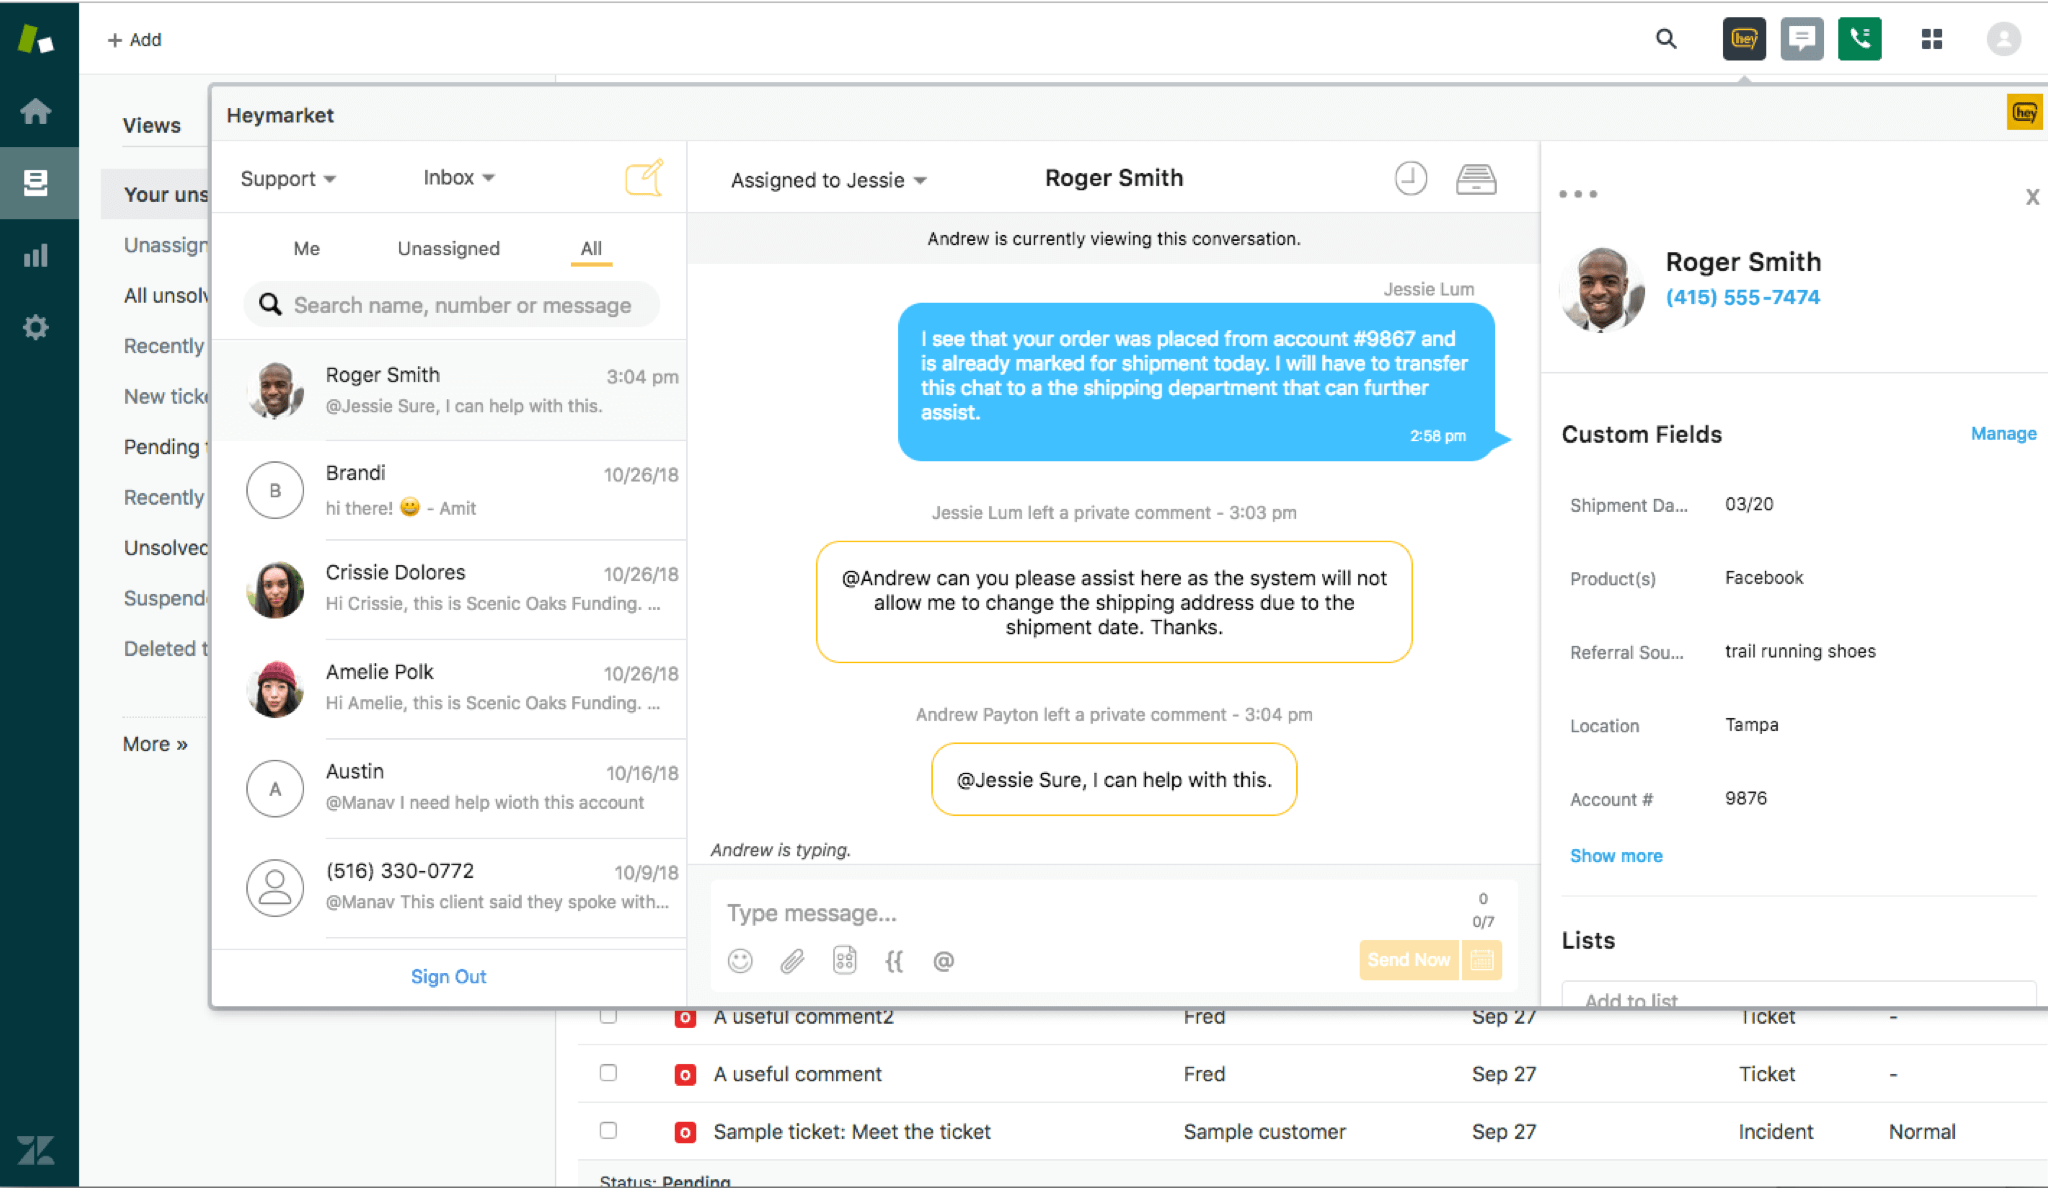Sign out of Heymarket
The height and width of the screenshot is (1188, 2048).
click(448, 976)
